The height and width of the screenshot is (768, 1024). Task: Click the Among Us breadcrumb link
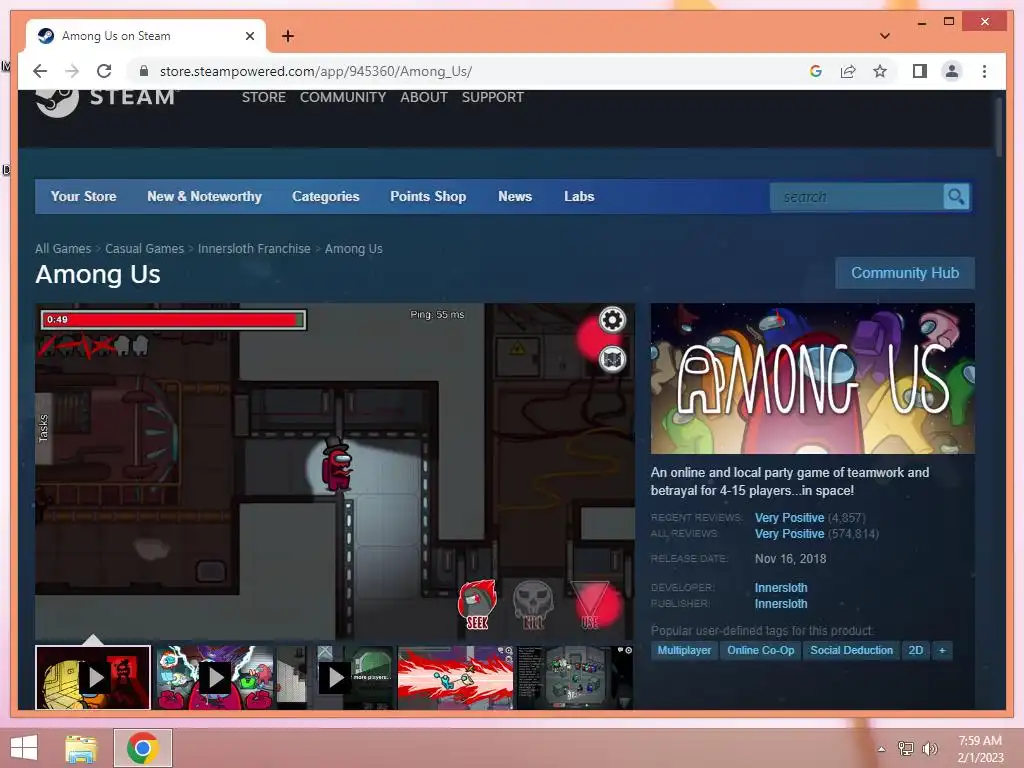[353, 249]
